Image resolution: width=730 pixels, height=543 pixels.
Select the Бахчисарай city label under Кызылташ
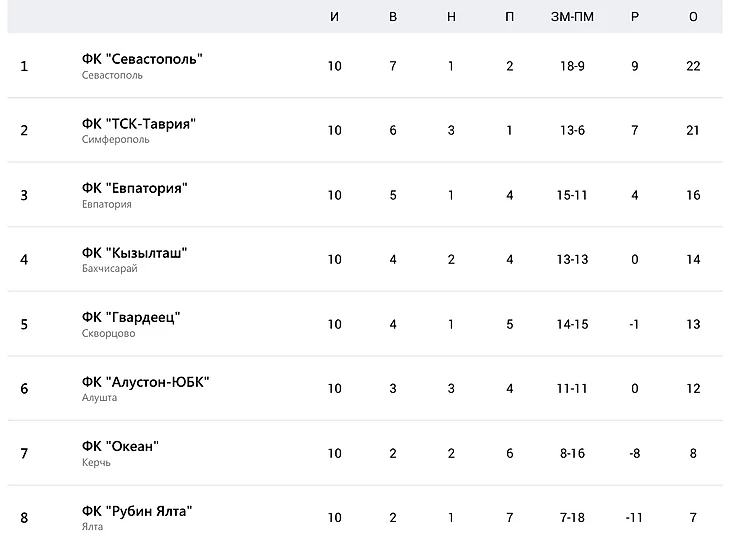click(x=109, y=269)
